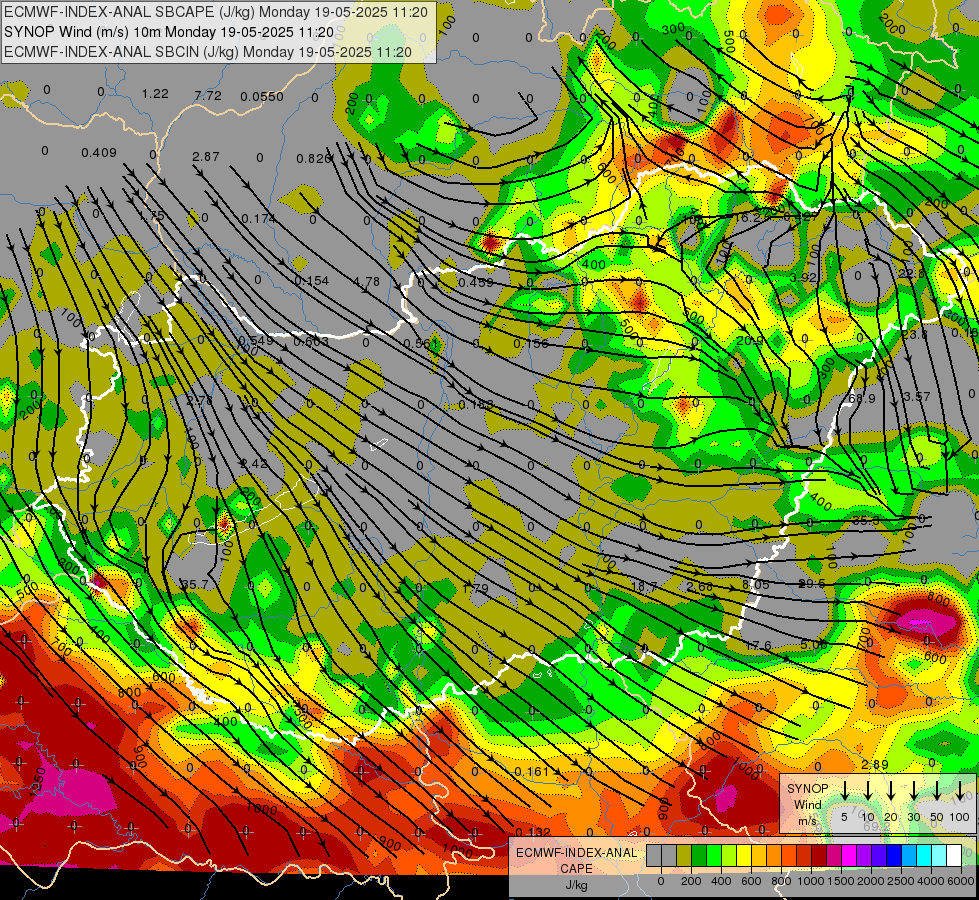The width and height of the screenshot is (979, 900).
Task: Click the 0.161 value near the bottom
Action: 531,771
